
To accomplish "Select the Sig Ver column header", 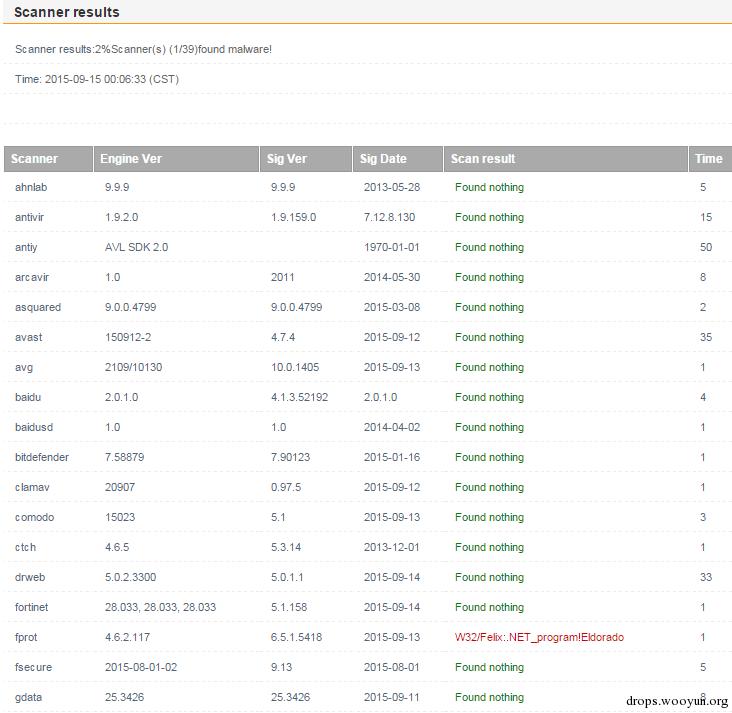I will [287, 158].
